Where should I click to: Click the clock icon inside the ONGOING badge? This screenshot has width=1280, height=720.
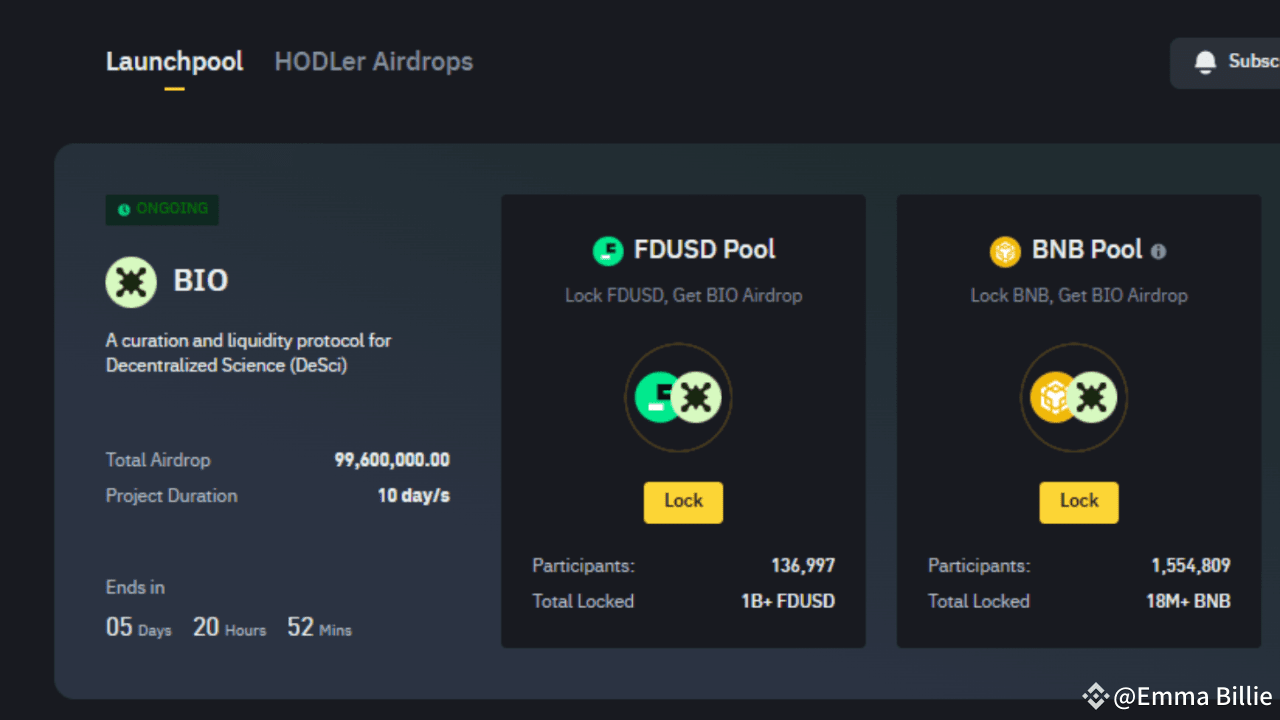tap(123, 210)
